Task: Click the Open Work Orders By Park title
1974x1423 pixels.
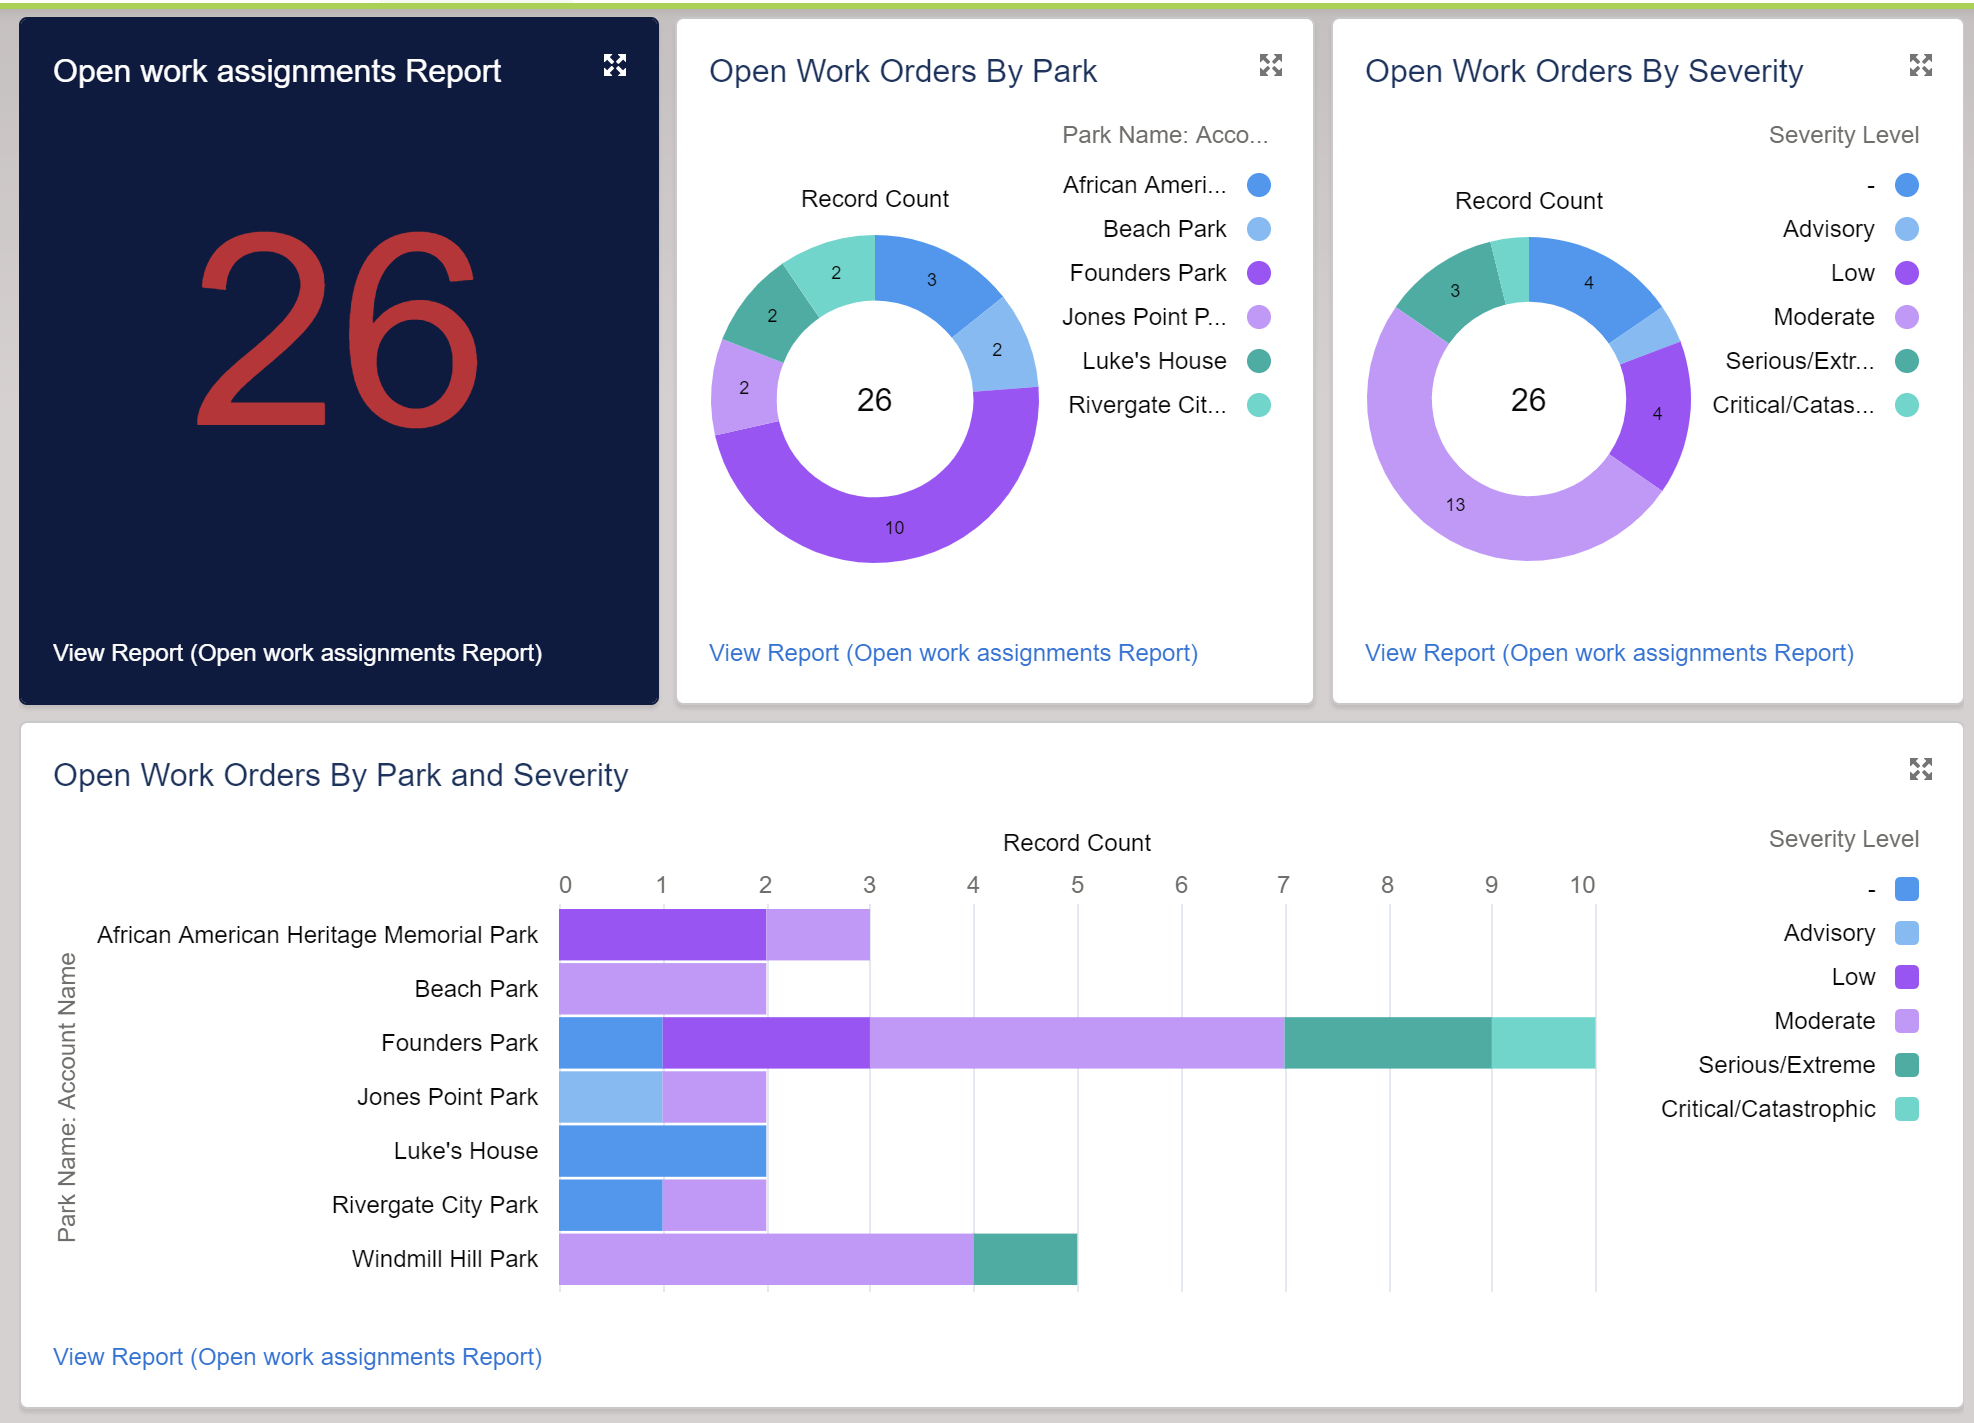Action: coord(903,71)
